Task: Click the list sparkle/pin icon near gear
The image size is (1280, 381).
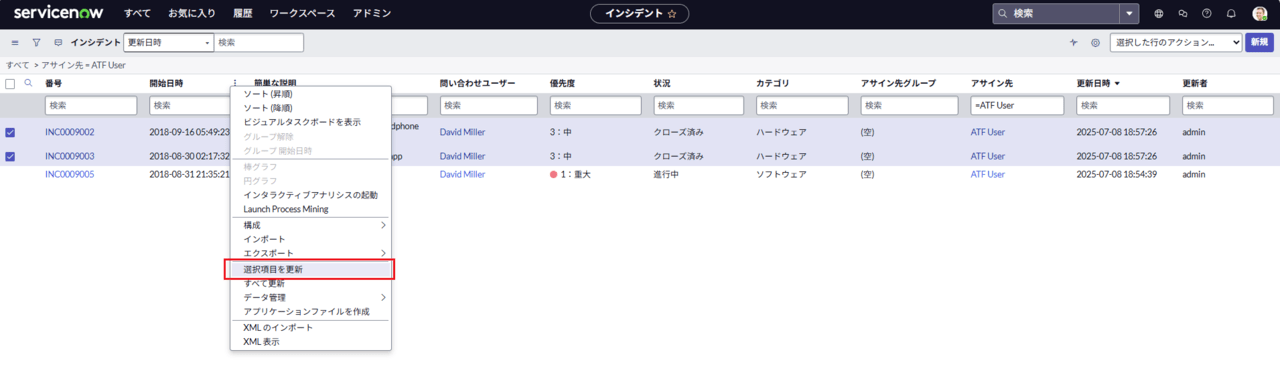Action: click(x=1074, y=43)
